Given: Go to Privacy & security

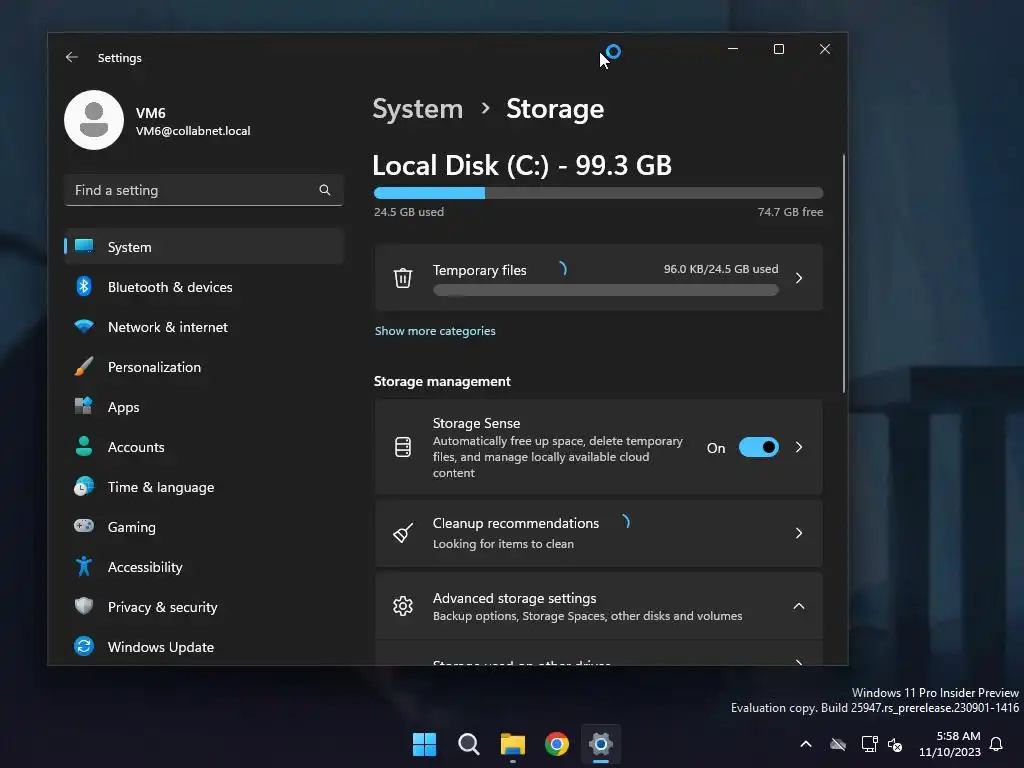Looking at the screenshot, I should (x=204, y=607).
